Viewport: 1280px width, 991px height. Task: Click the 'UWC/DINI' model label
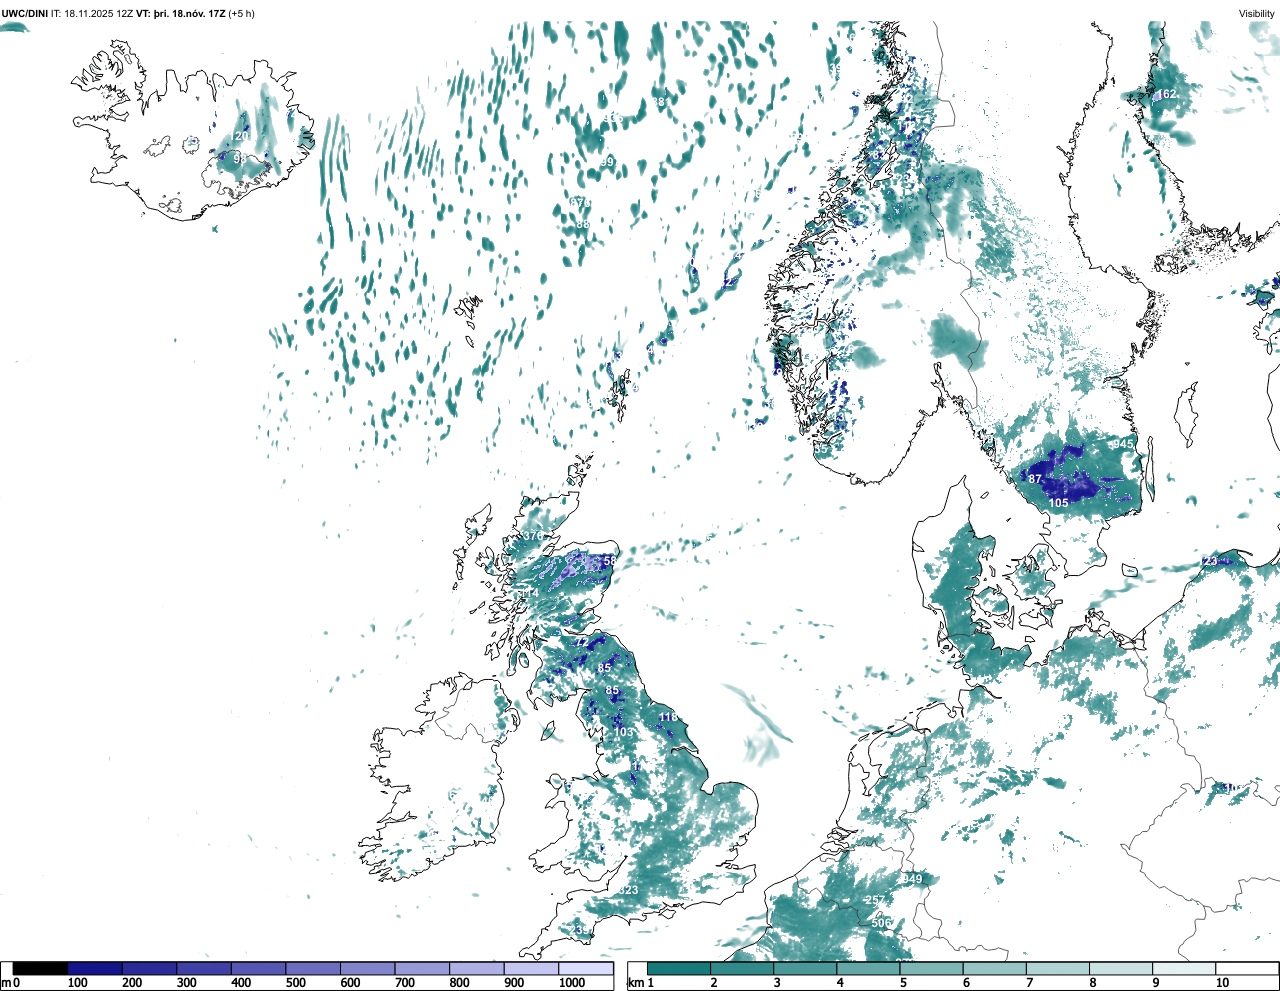tap(25, 14)
